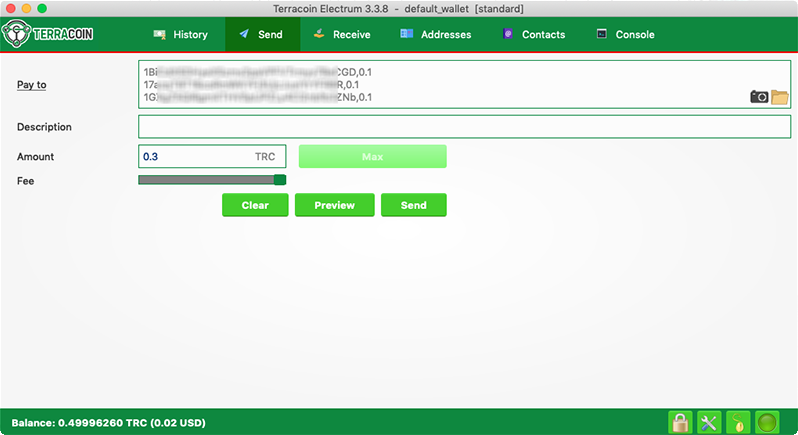Click the Clear button
Screen dimensions: 798x435
click(255, 205)
